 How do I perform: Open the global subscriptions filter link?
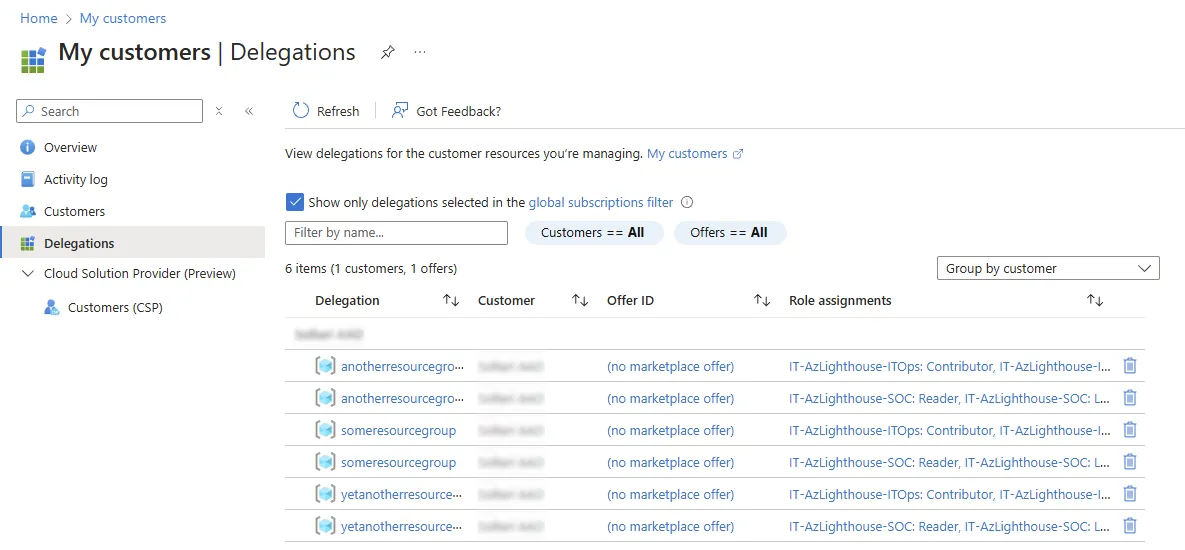click(600, 202)
